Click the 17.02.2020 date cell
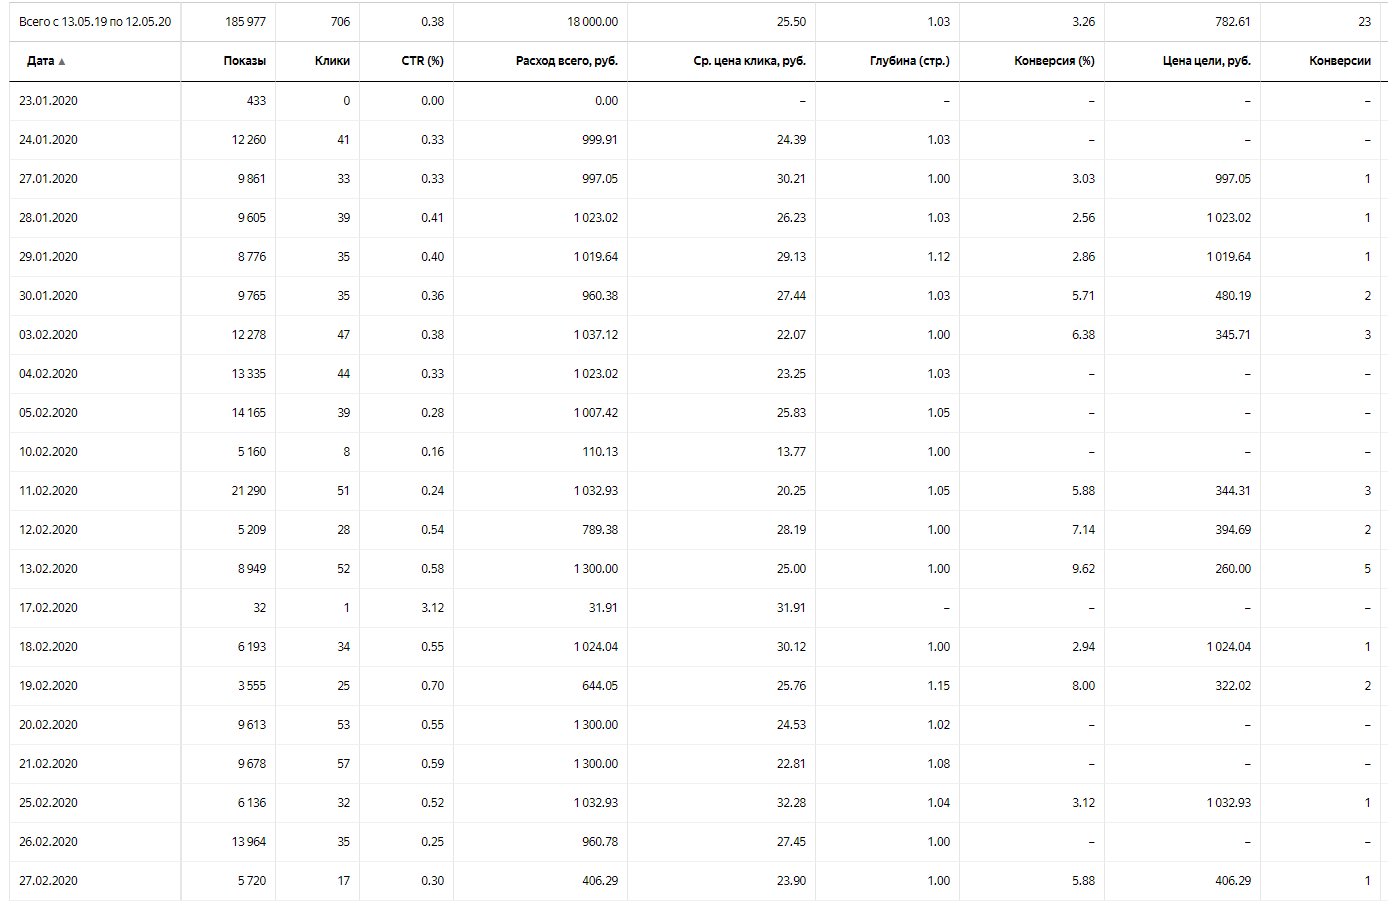This screenshot has height=904, width=1388. coord(48,608)
